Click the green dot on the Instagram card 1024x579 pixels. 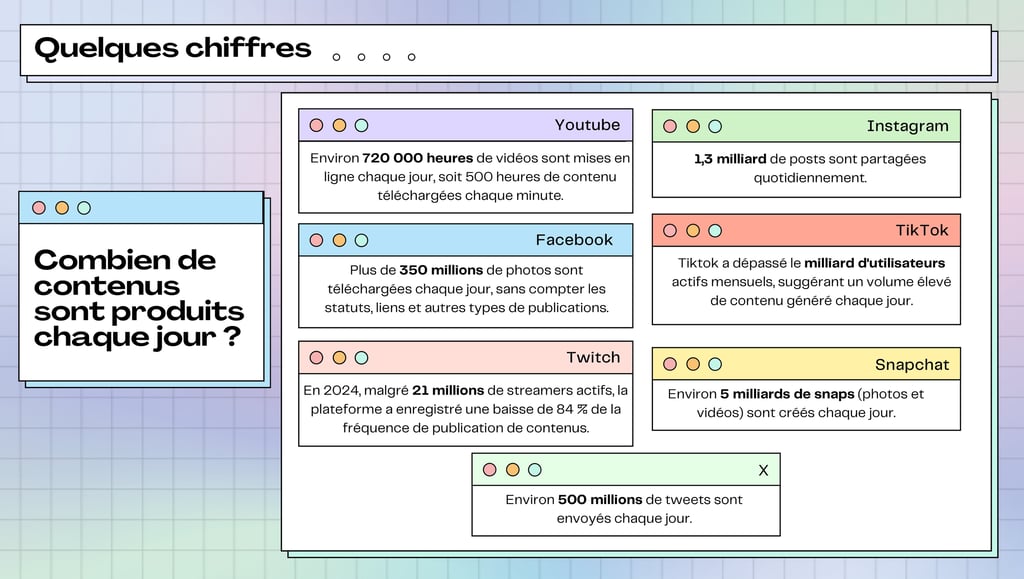(x=716, y=127)
